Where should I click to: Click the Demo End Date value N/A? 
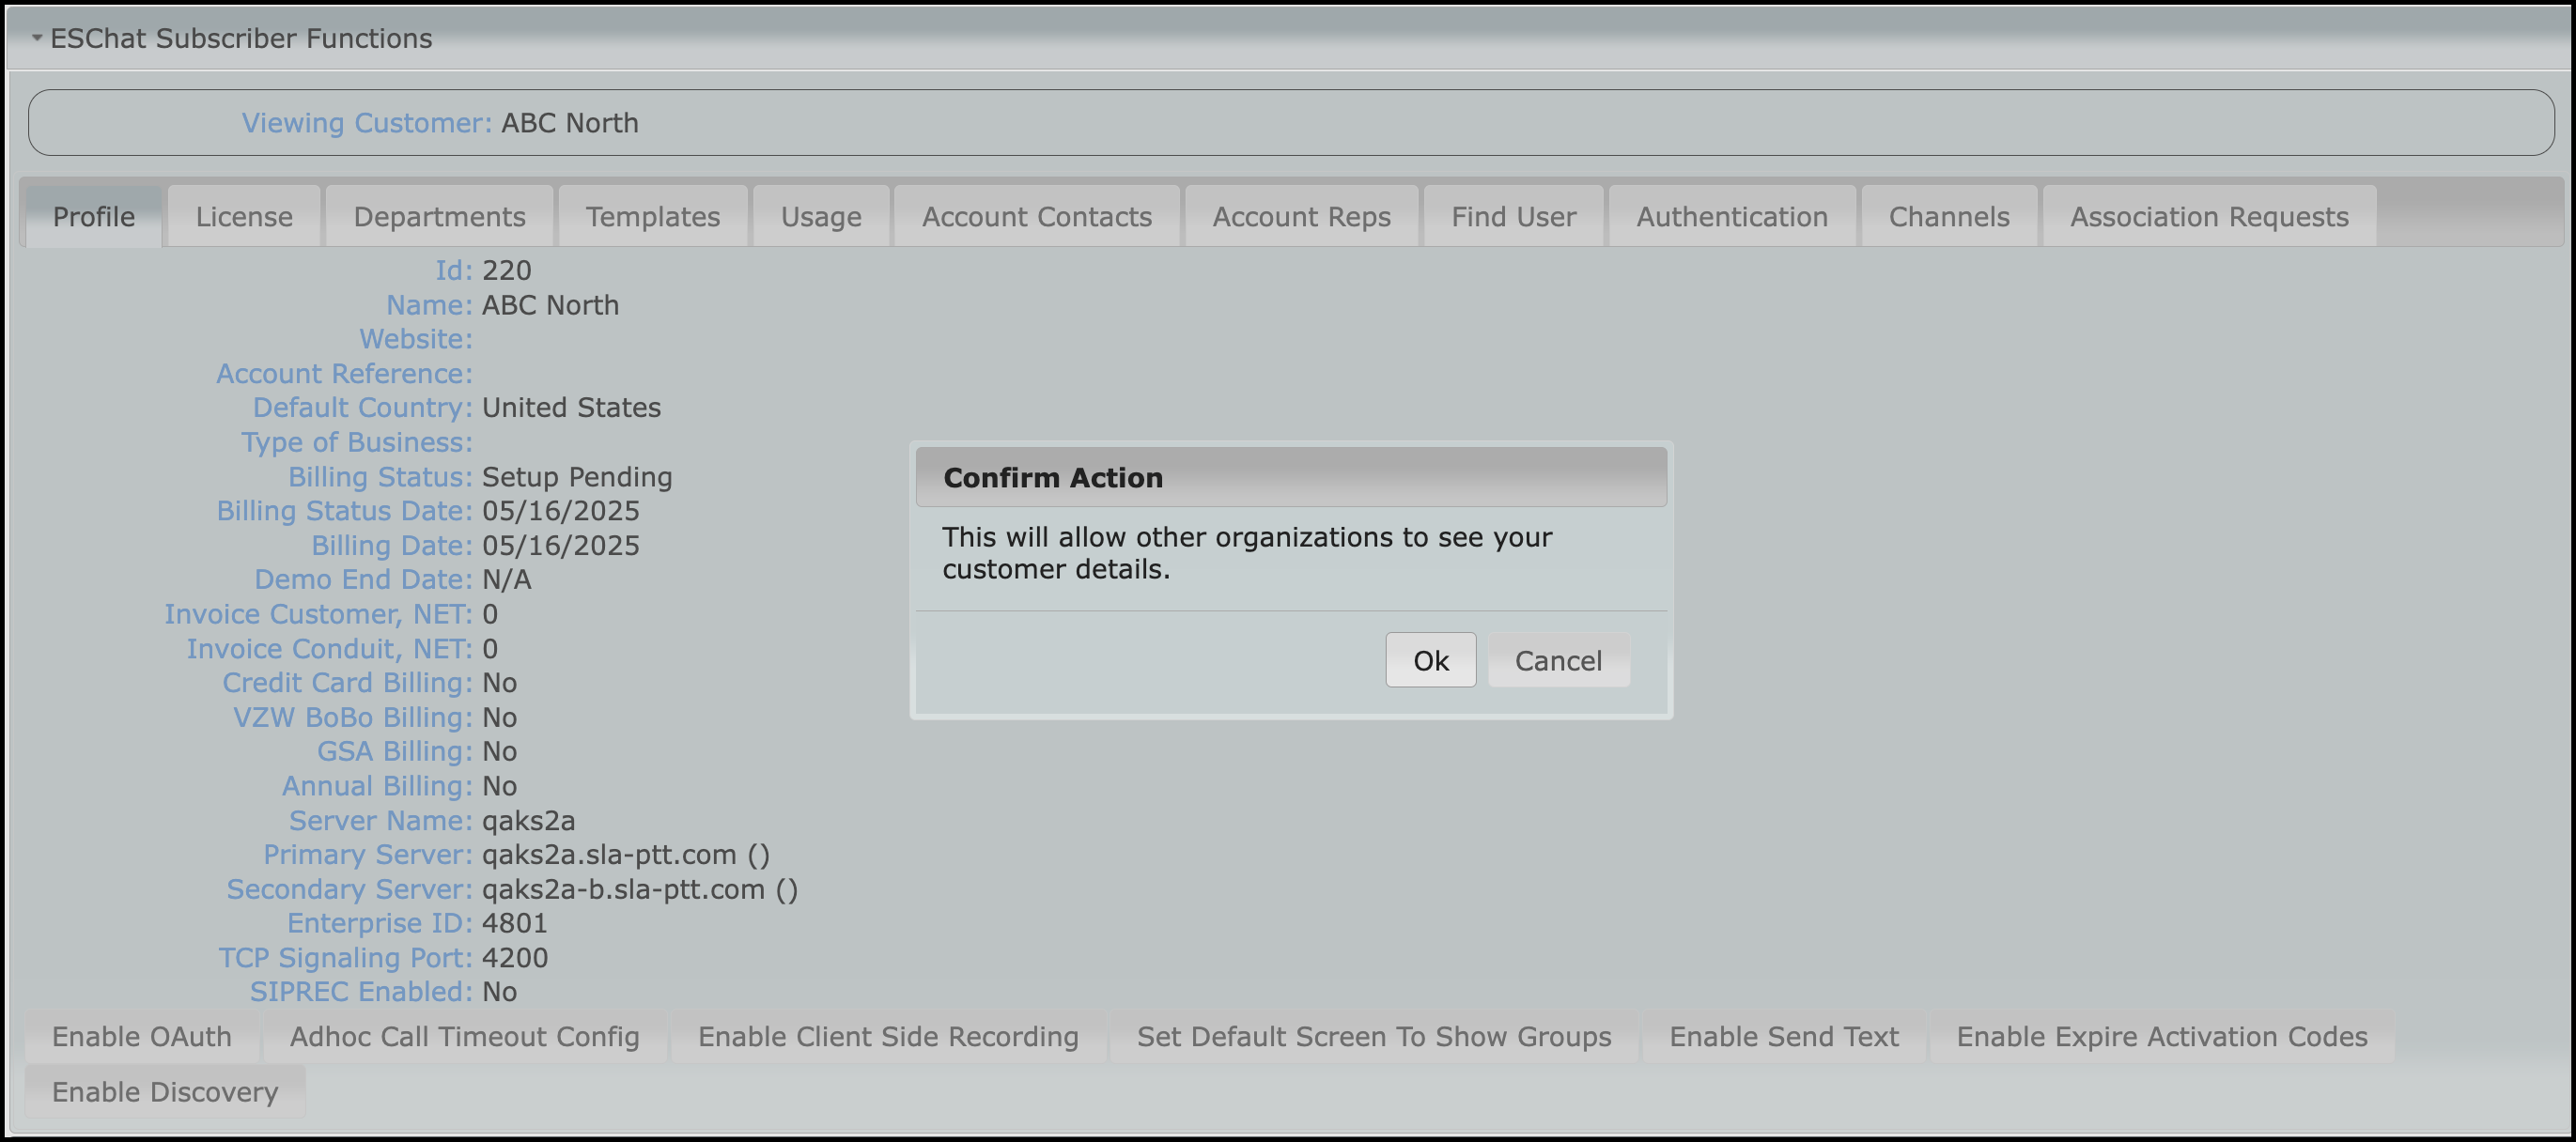pyautogui.click(x=507, y=580)
